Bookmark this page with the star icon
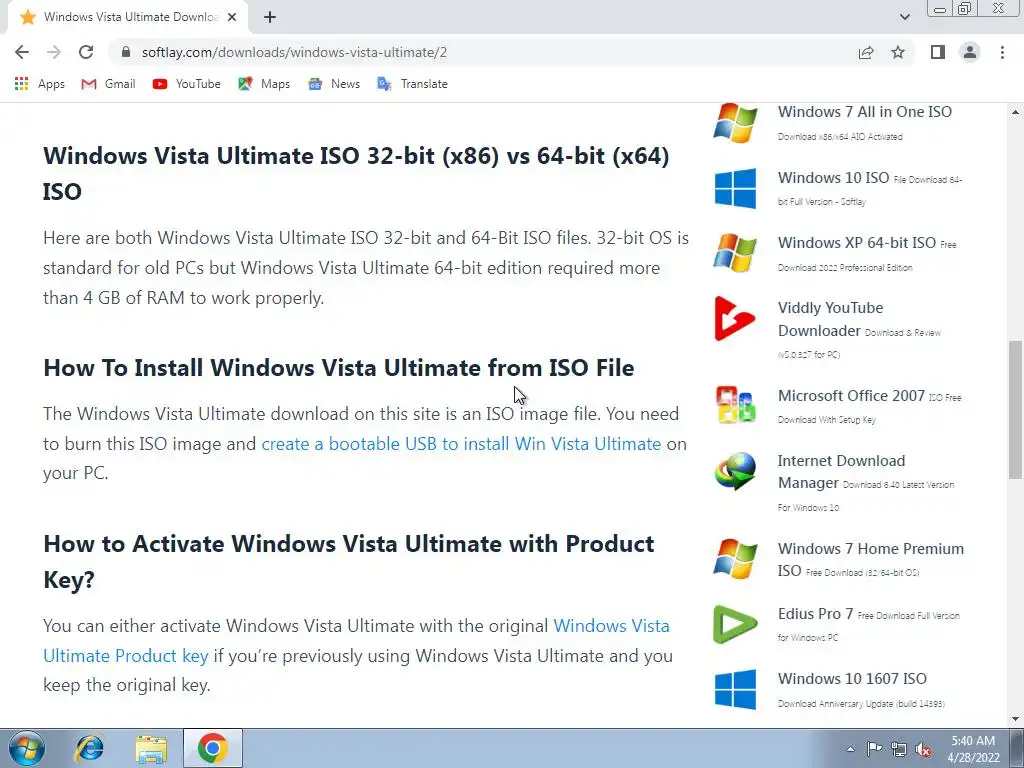1024x768 pixels. pyautogui.click(x=898, y=52)
